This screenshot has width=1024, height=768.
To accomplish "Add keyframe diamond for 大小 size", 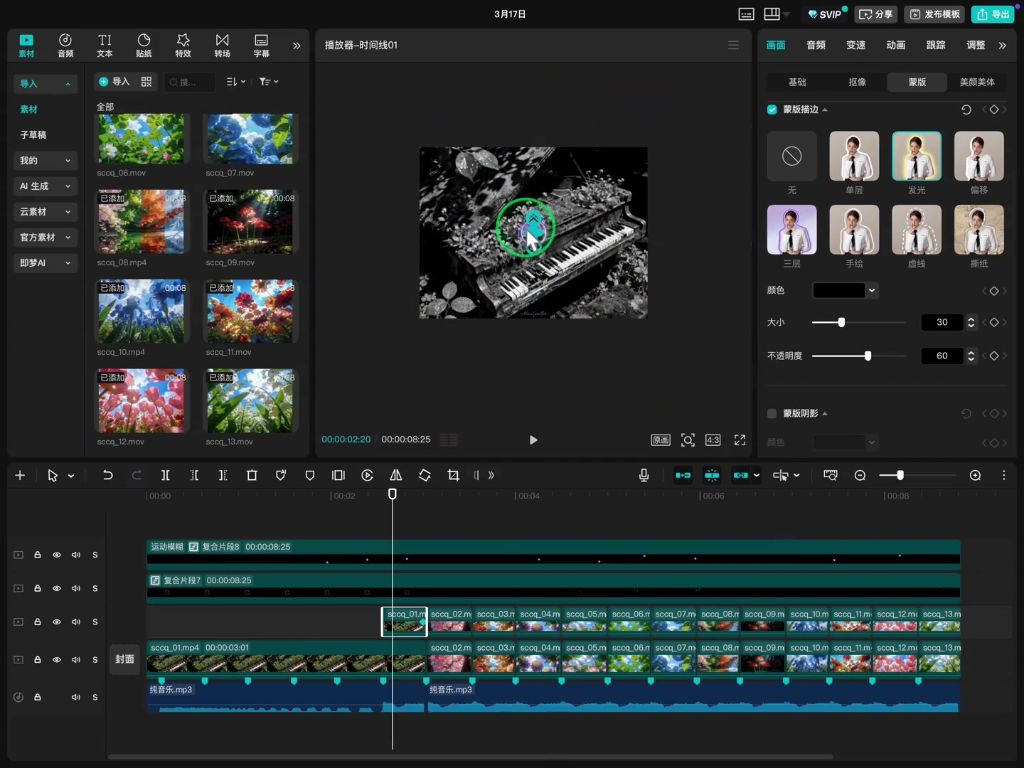I will 994,322.
